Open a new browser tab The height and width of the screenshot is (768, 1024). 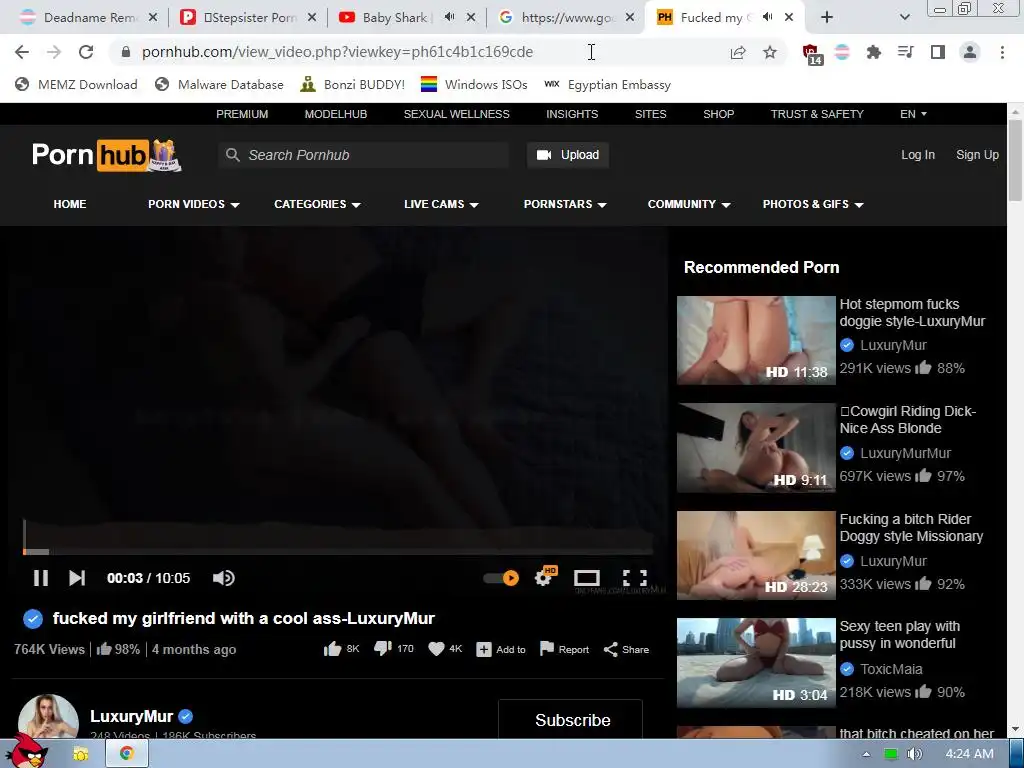(827, 18)
